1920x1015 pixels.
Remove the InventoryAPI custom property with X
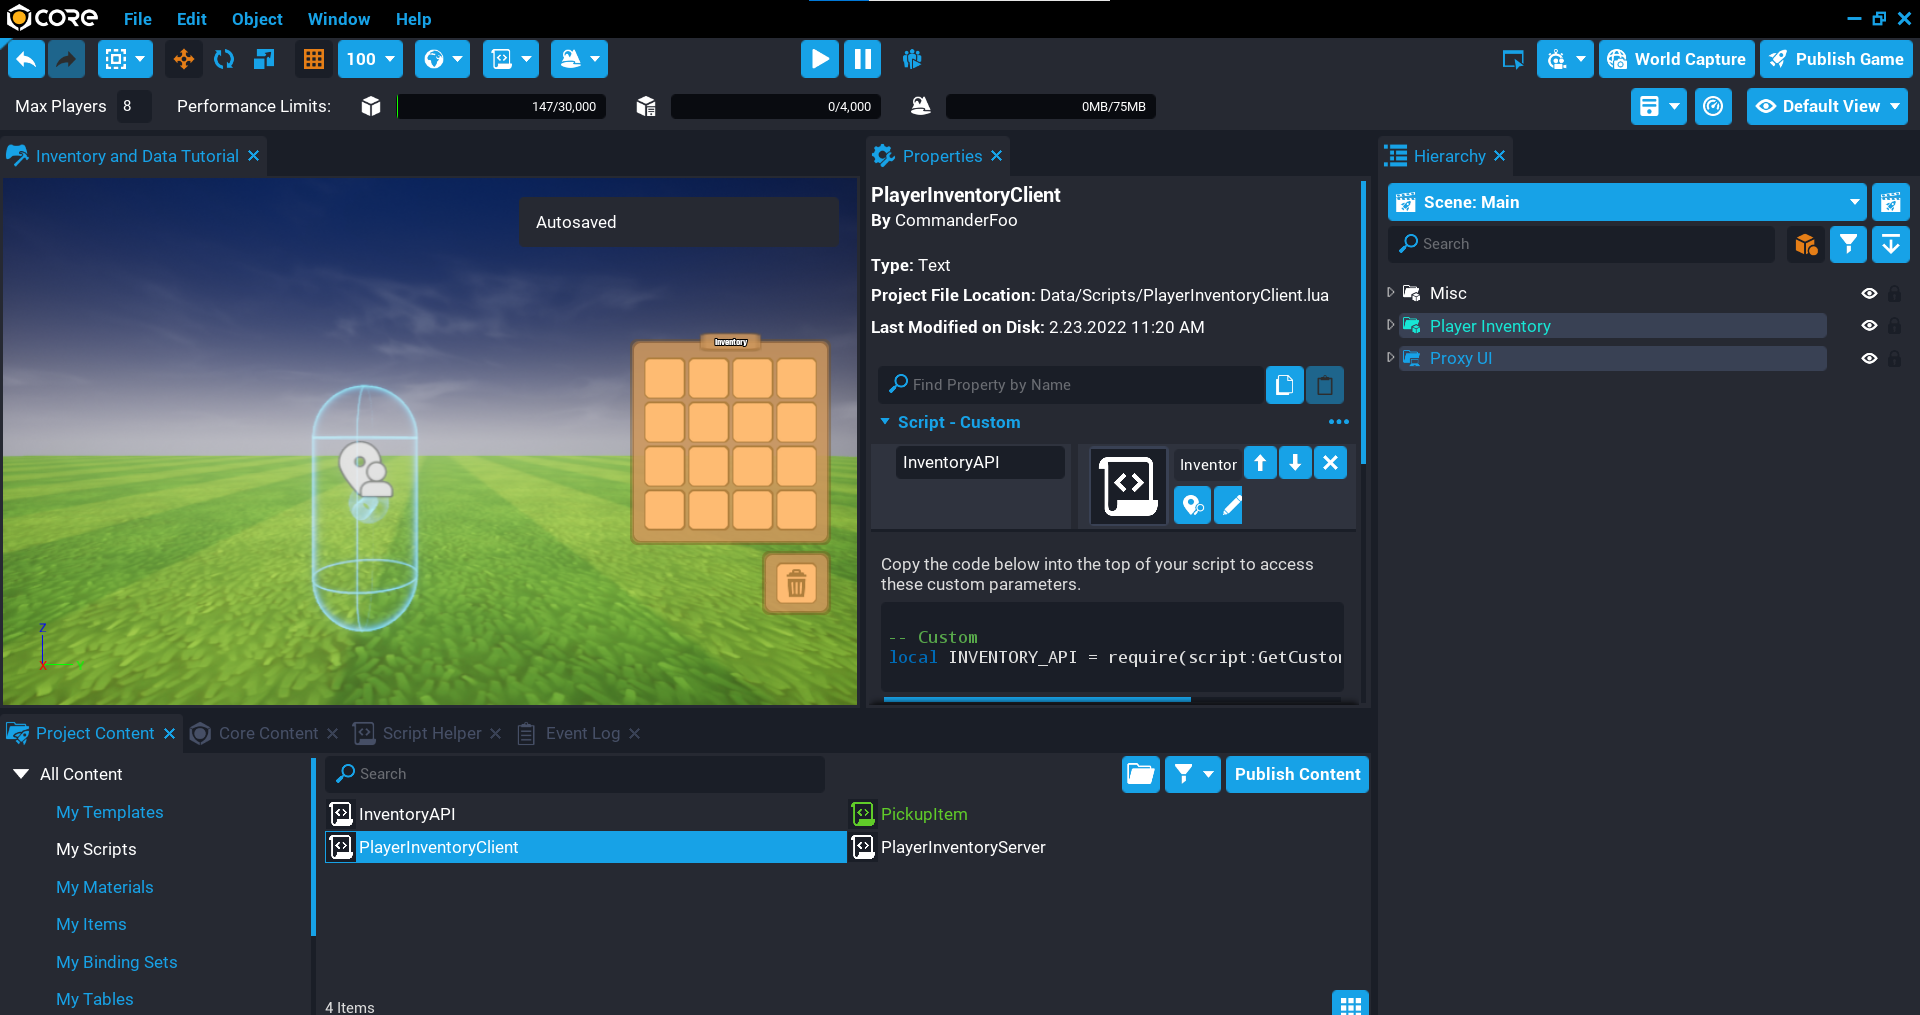(x=1330, y=462)
